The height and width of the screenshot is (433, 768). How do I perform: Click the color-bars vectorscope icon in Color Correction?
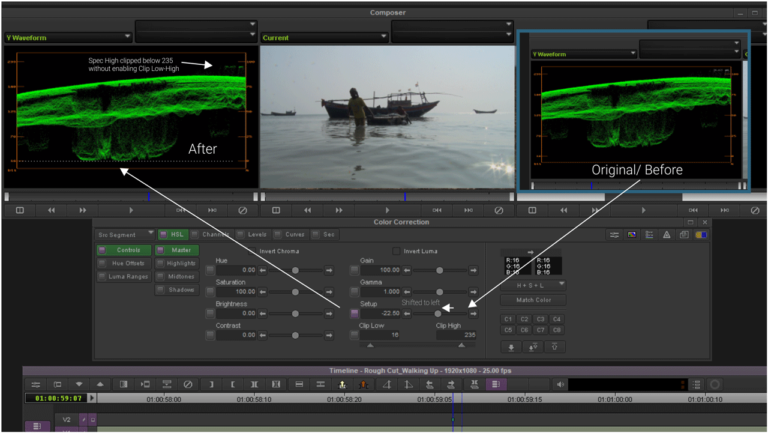coord(632,235)
